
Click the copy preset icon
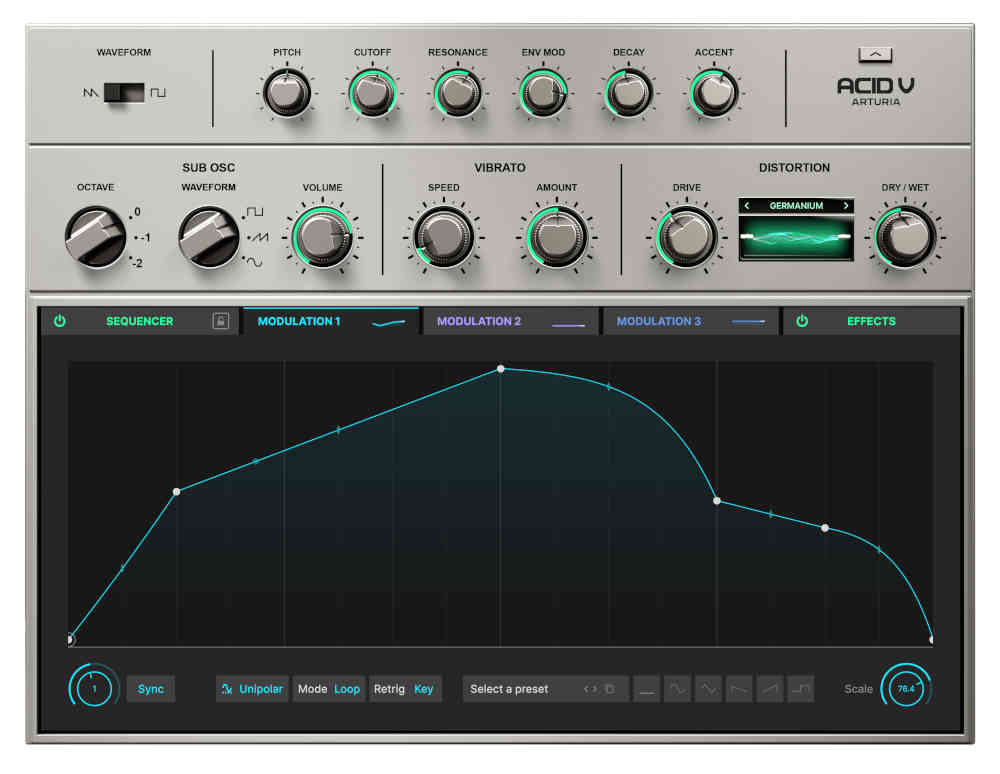pyautogui.click(x=609, y=689)
